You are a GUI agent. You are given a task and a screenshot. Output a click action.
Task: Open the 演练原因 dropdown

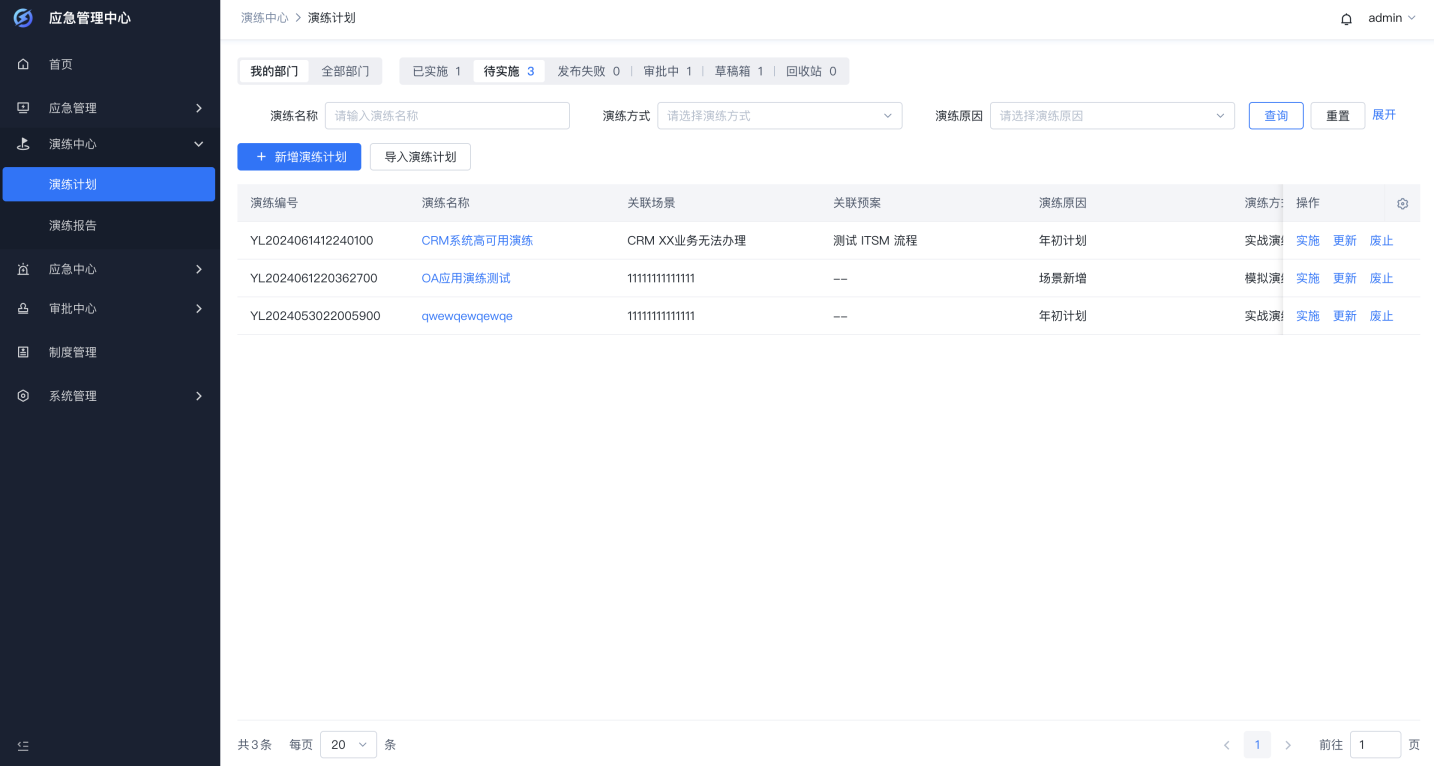pyautogui.click(x=1111, y=115)
